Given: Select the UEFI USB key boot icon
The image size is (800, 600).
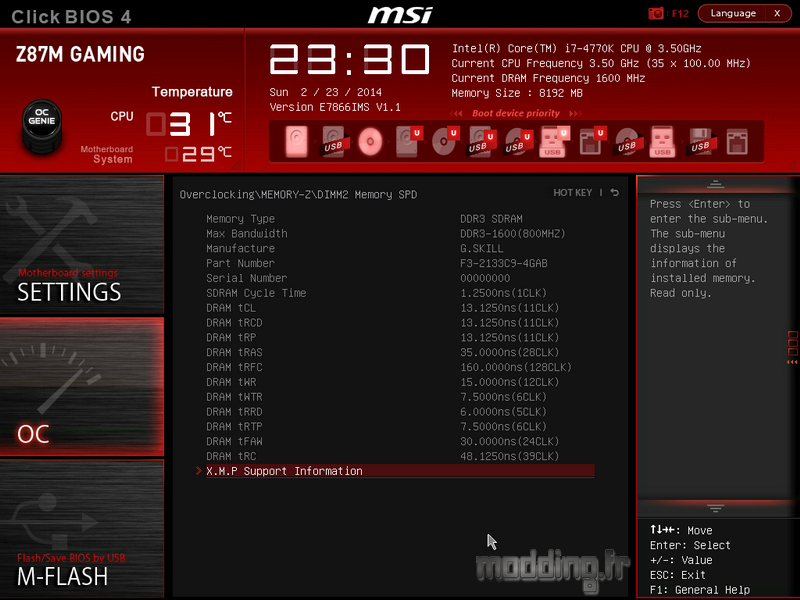Looking at the screenshot, I should pos(555,141).
